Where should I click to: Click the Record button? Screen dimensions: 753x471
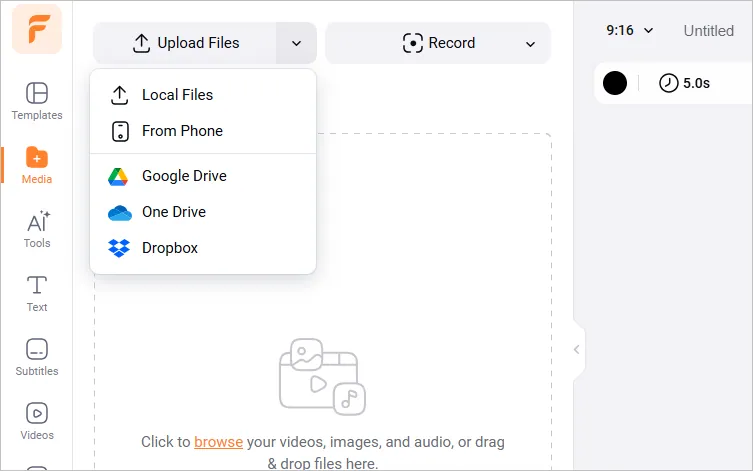[438, 43]
